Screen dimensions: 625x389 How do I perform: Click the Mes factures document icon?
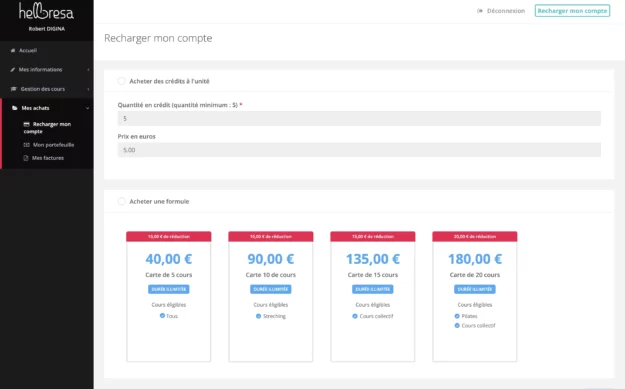[x=26, y=158]
